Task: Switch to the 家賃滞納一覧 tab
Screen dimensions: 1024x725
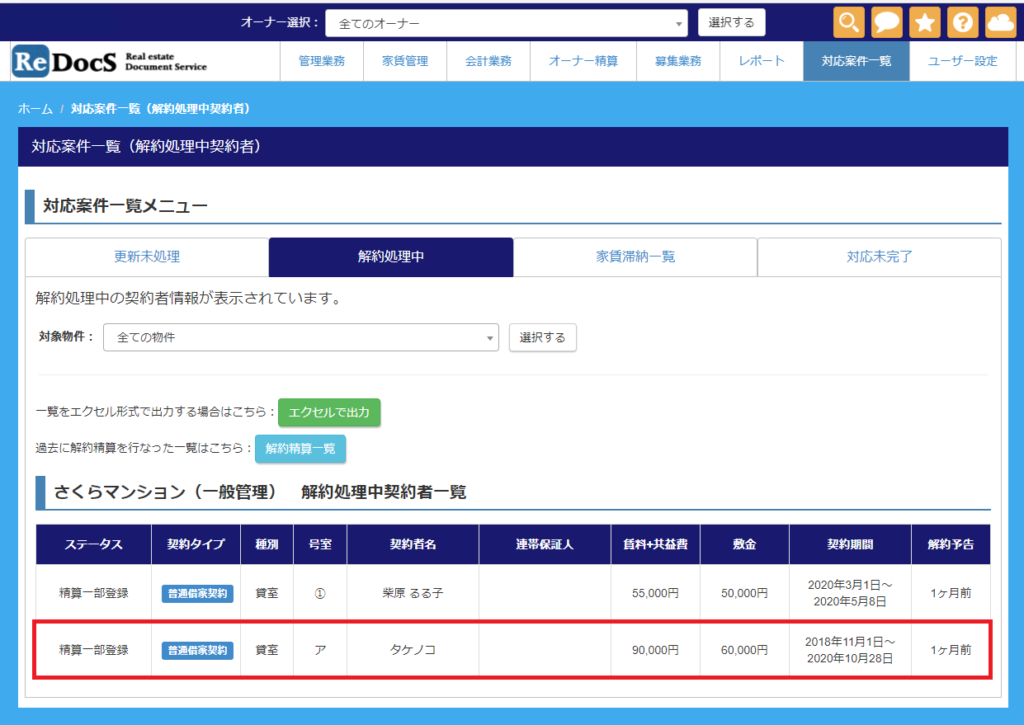Action: (x=635, y=257)
